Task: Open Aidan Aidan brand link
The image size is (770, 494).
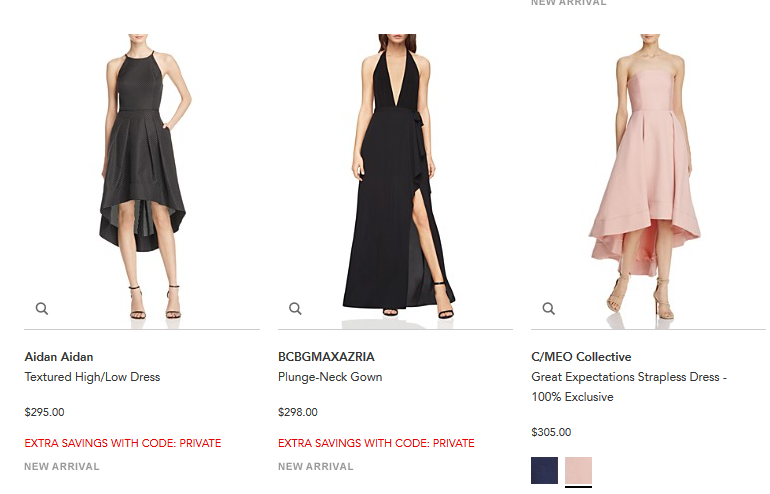Action: click(59, 357)
